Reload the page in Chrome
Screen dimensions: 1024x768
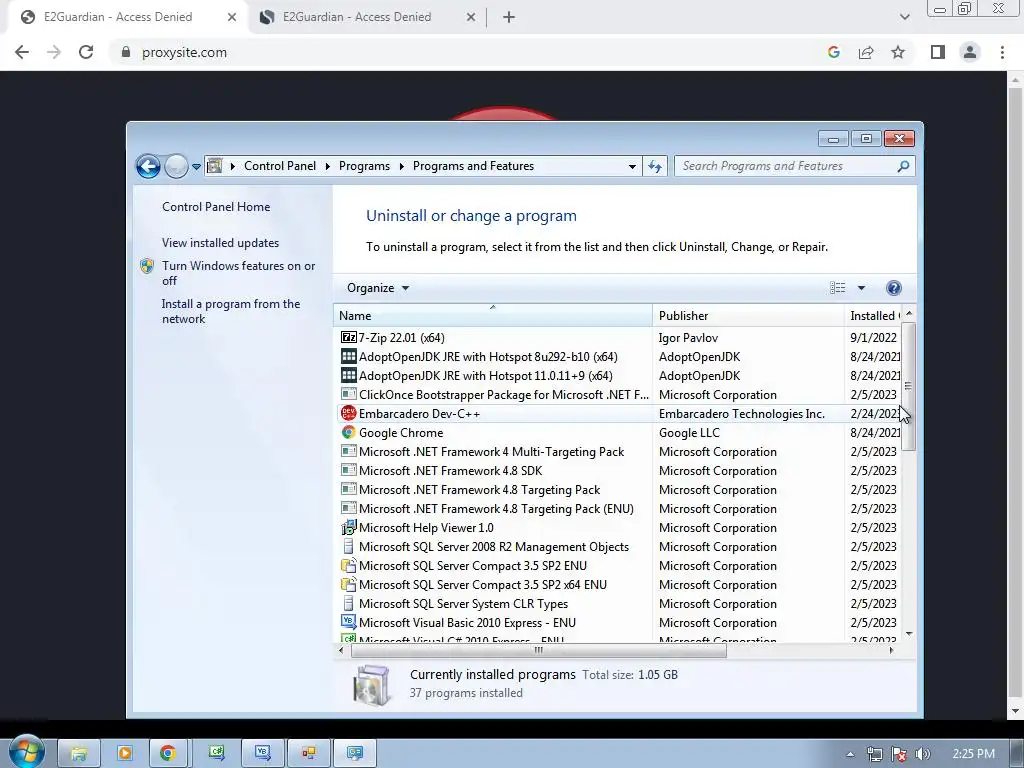coord(86,52)
